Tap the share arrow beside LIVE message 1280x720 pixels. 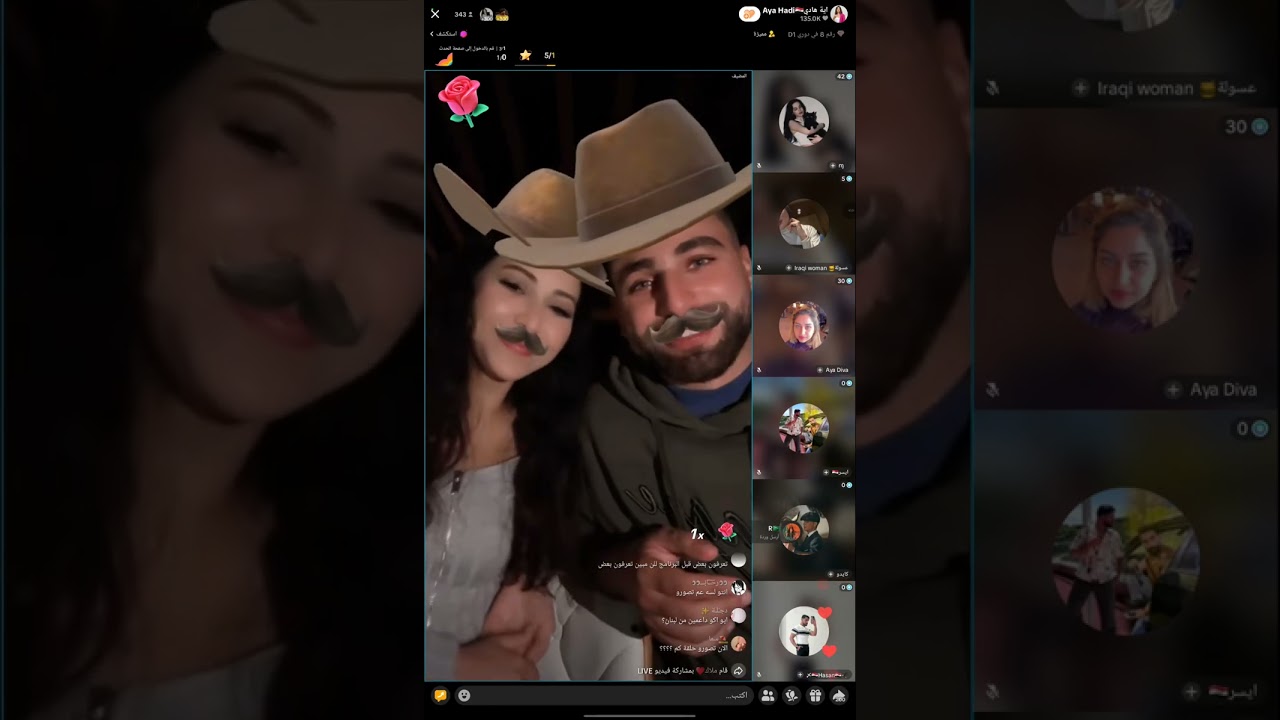coord(739,670)
